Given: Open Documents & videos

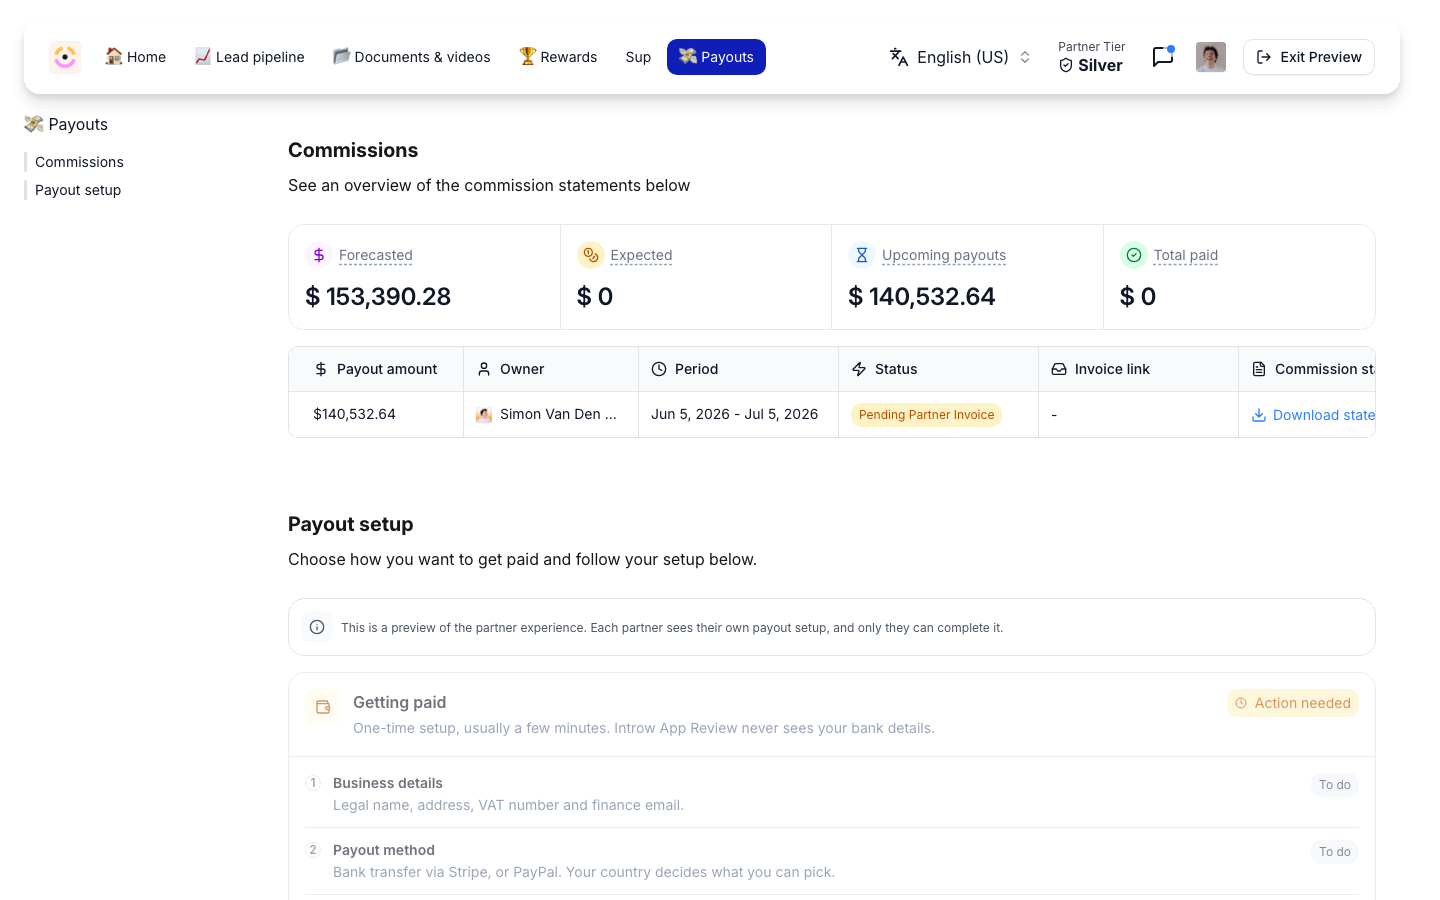Looking at the screenshot, I should (411, 57).
